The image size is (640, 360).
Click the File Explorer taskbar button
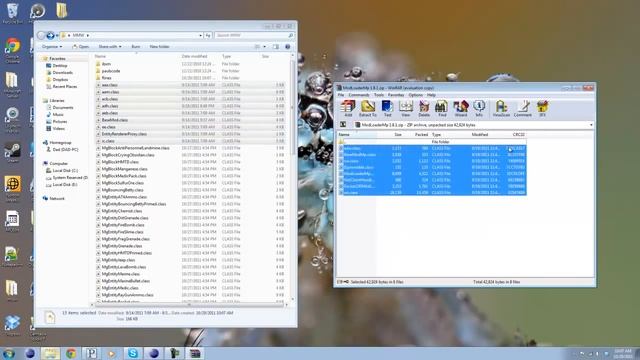(x=50, y=353)
